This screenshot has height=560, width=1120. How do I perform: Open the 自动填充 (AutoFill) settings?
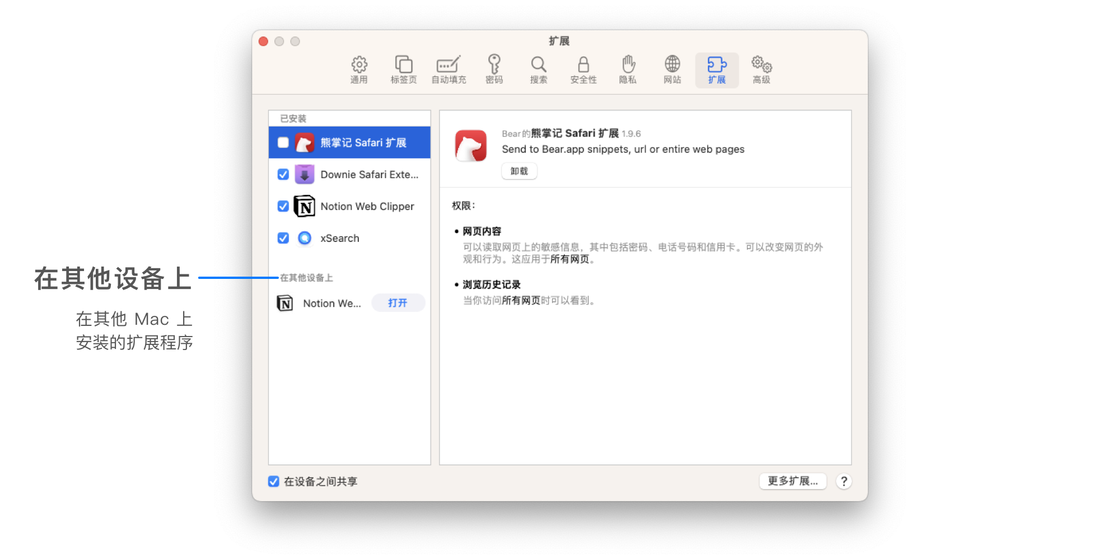(x=448, y=70)
